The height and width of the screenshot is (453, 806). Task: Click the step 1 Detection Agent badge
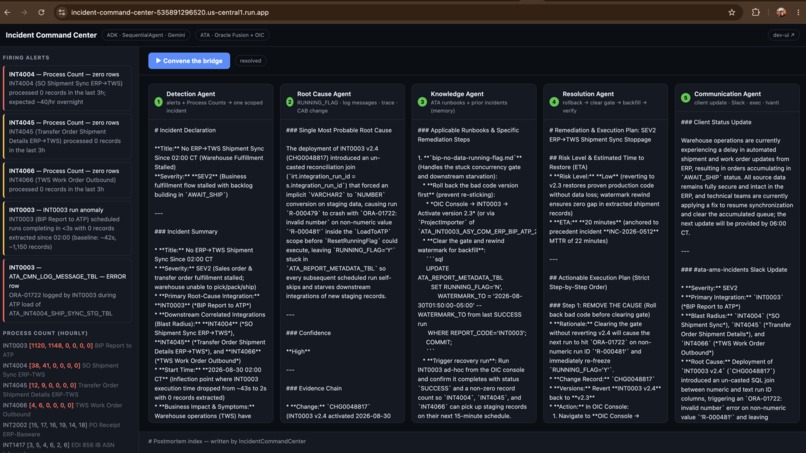point(158,102)
